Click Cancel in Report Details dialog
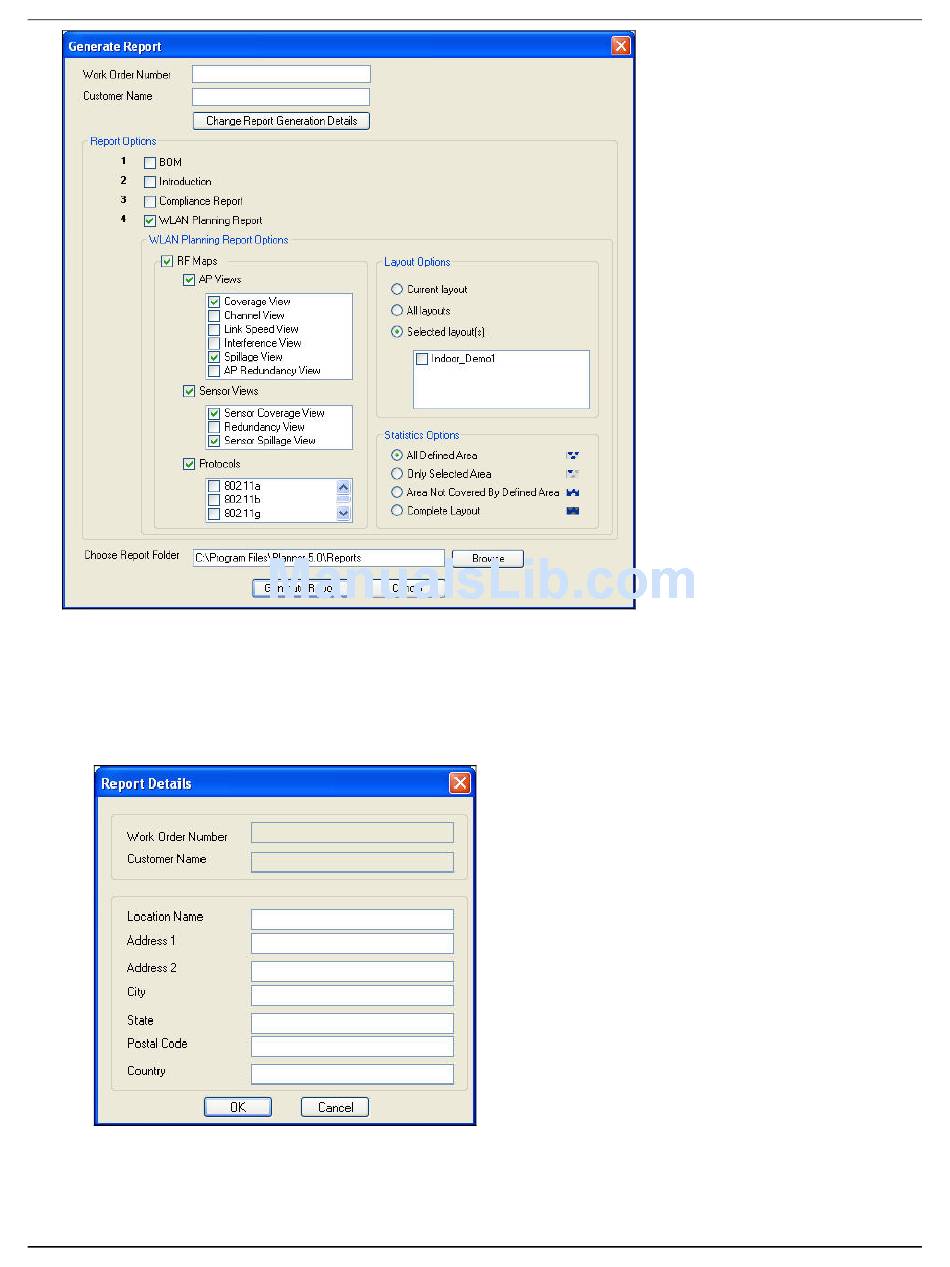Screen dimensions: 950x1267 click(335, 1107)
